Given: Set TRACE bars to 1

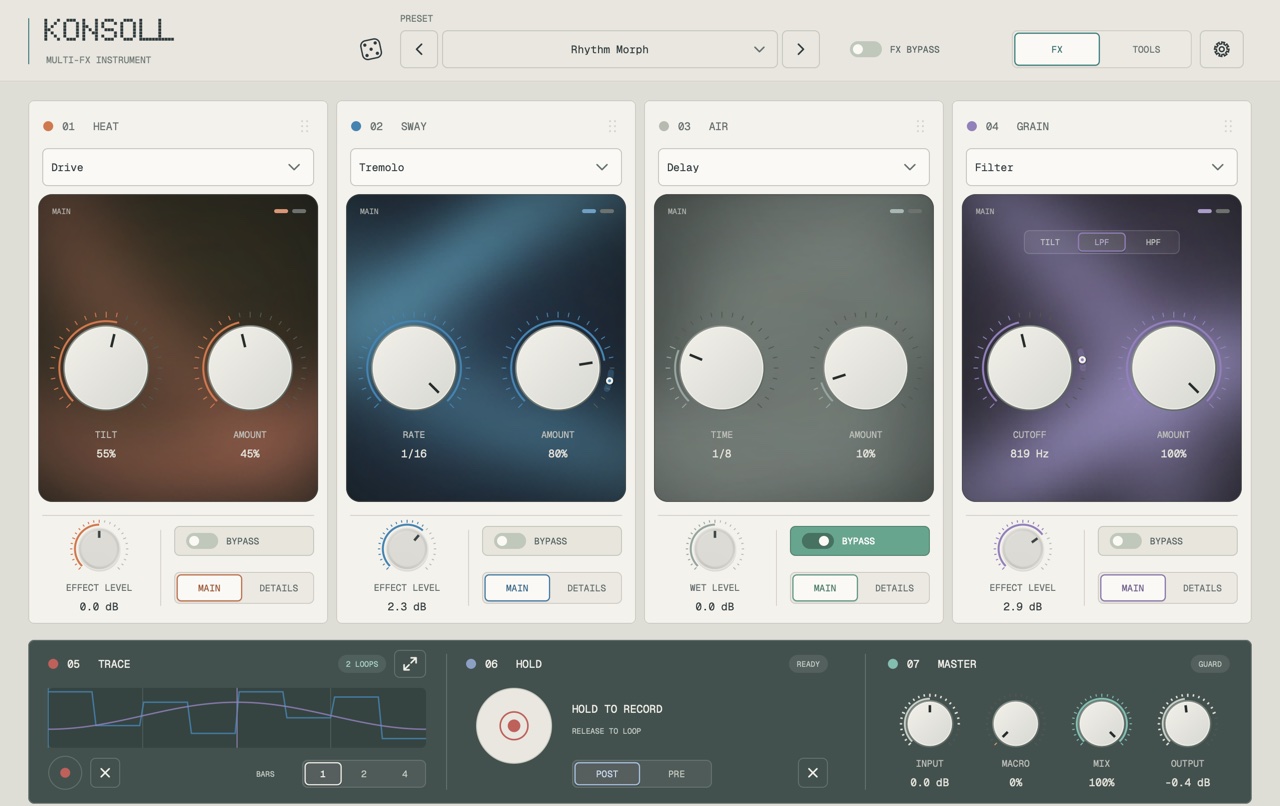Looking at the screenshot, I should [x=323, y=774].
